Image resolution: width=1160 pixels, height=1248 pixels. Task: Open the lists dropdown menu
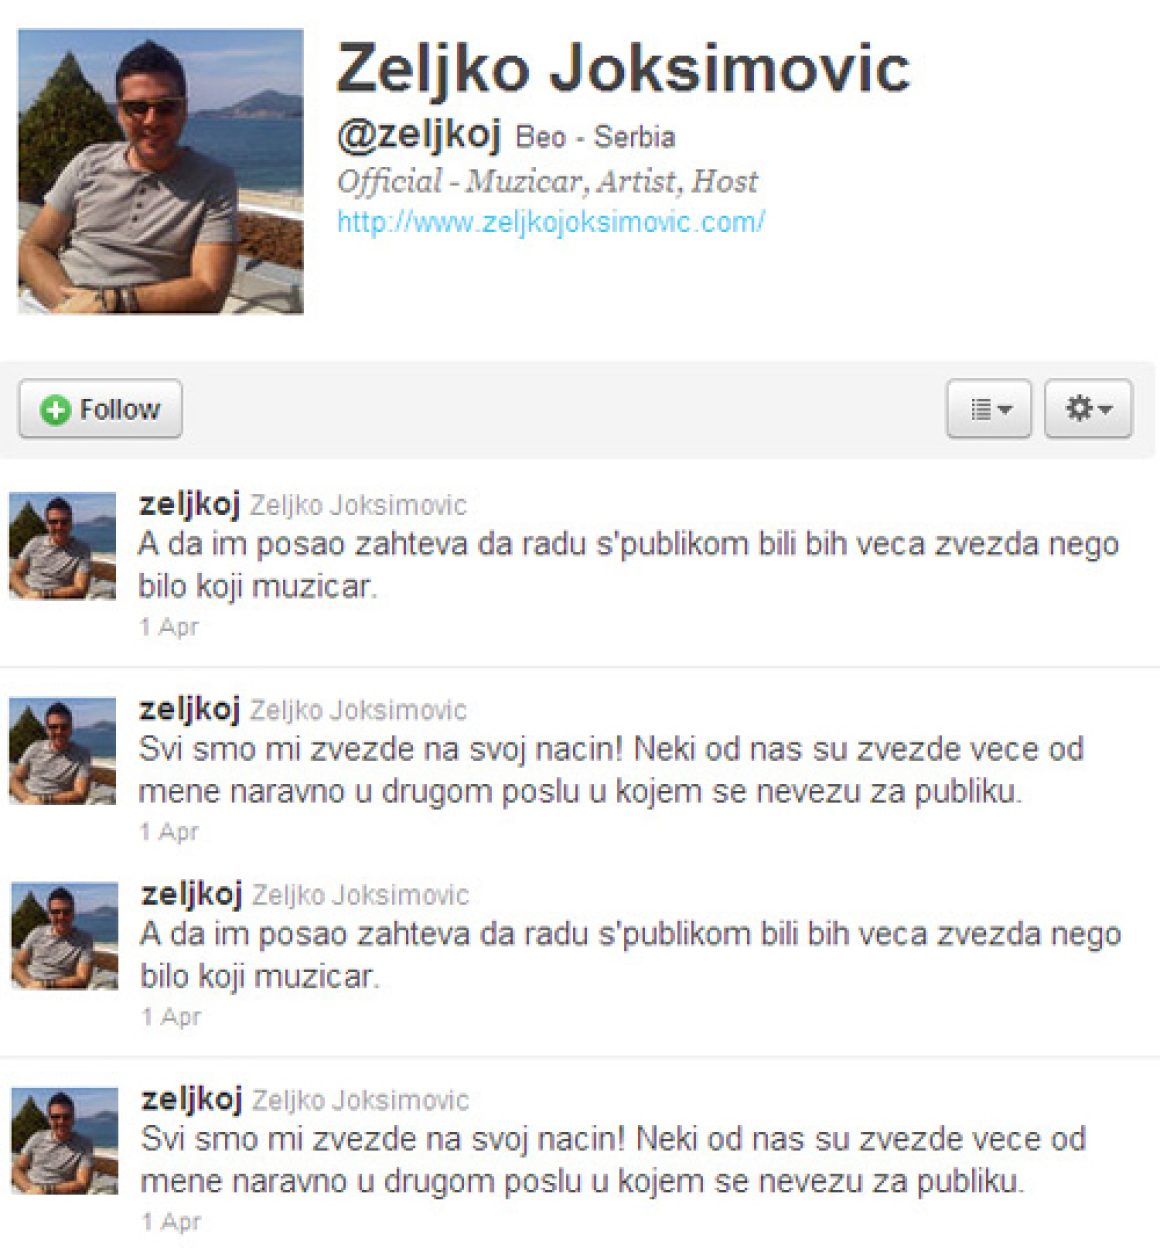tap(989, 408)
